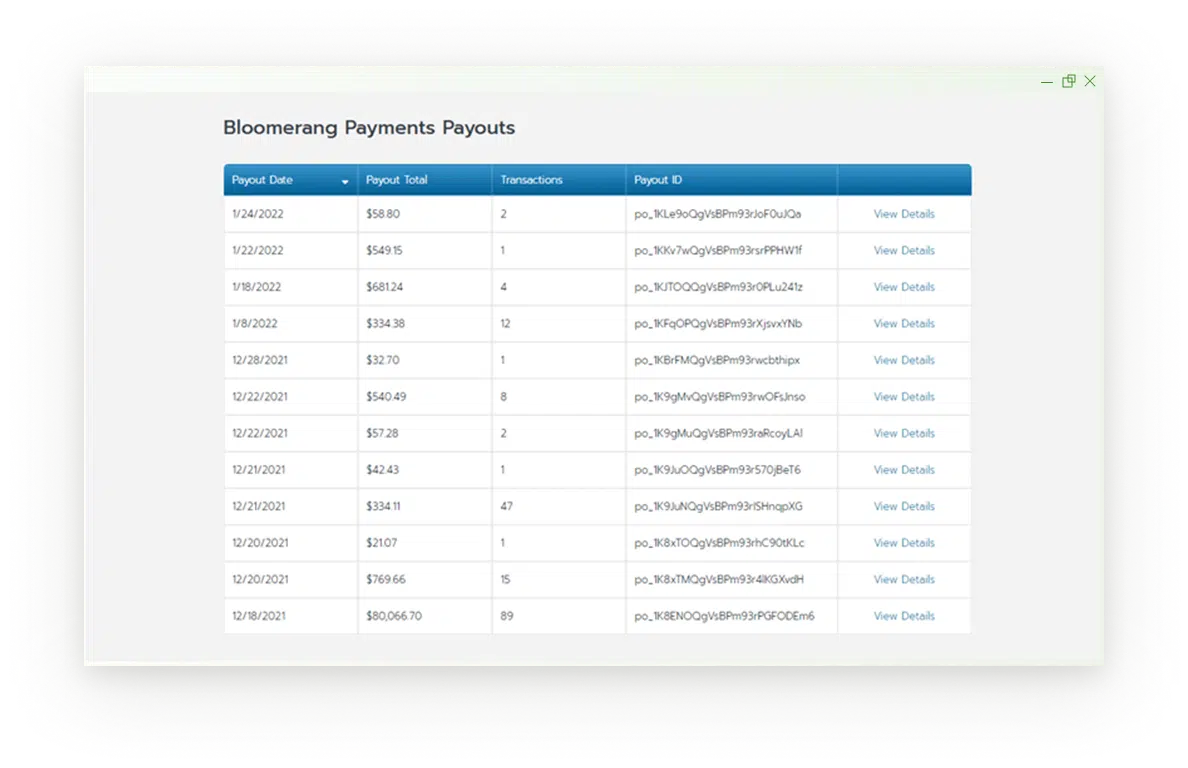
Task: Sort by the Payout Date arrow
Action: point(345,182)
